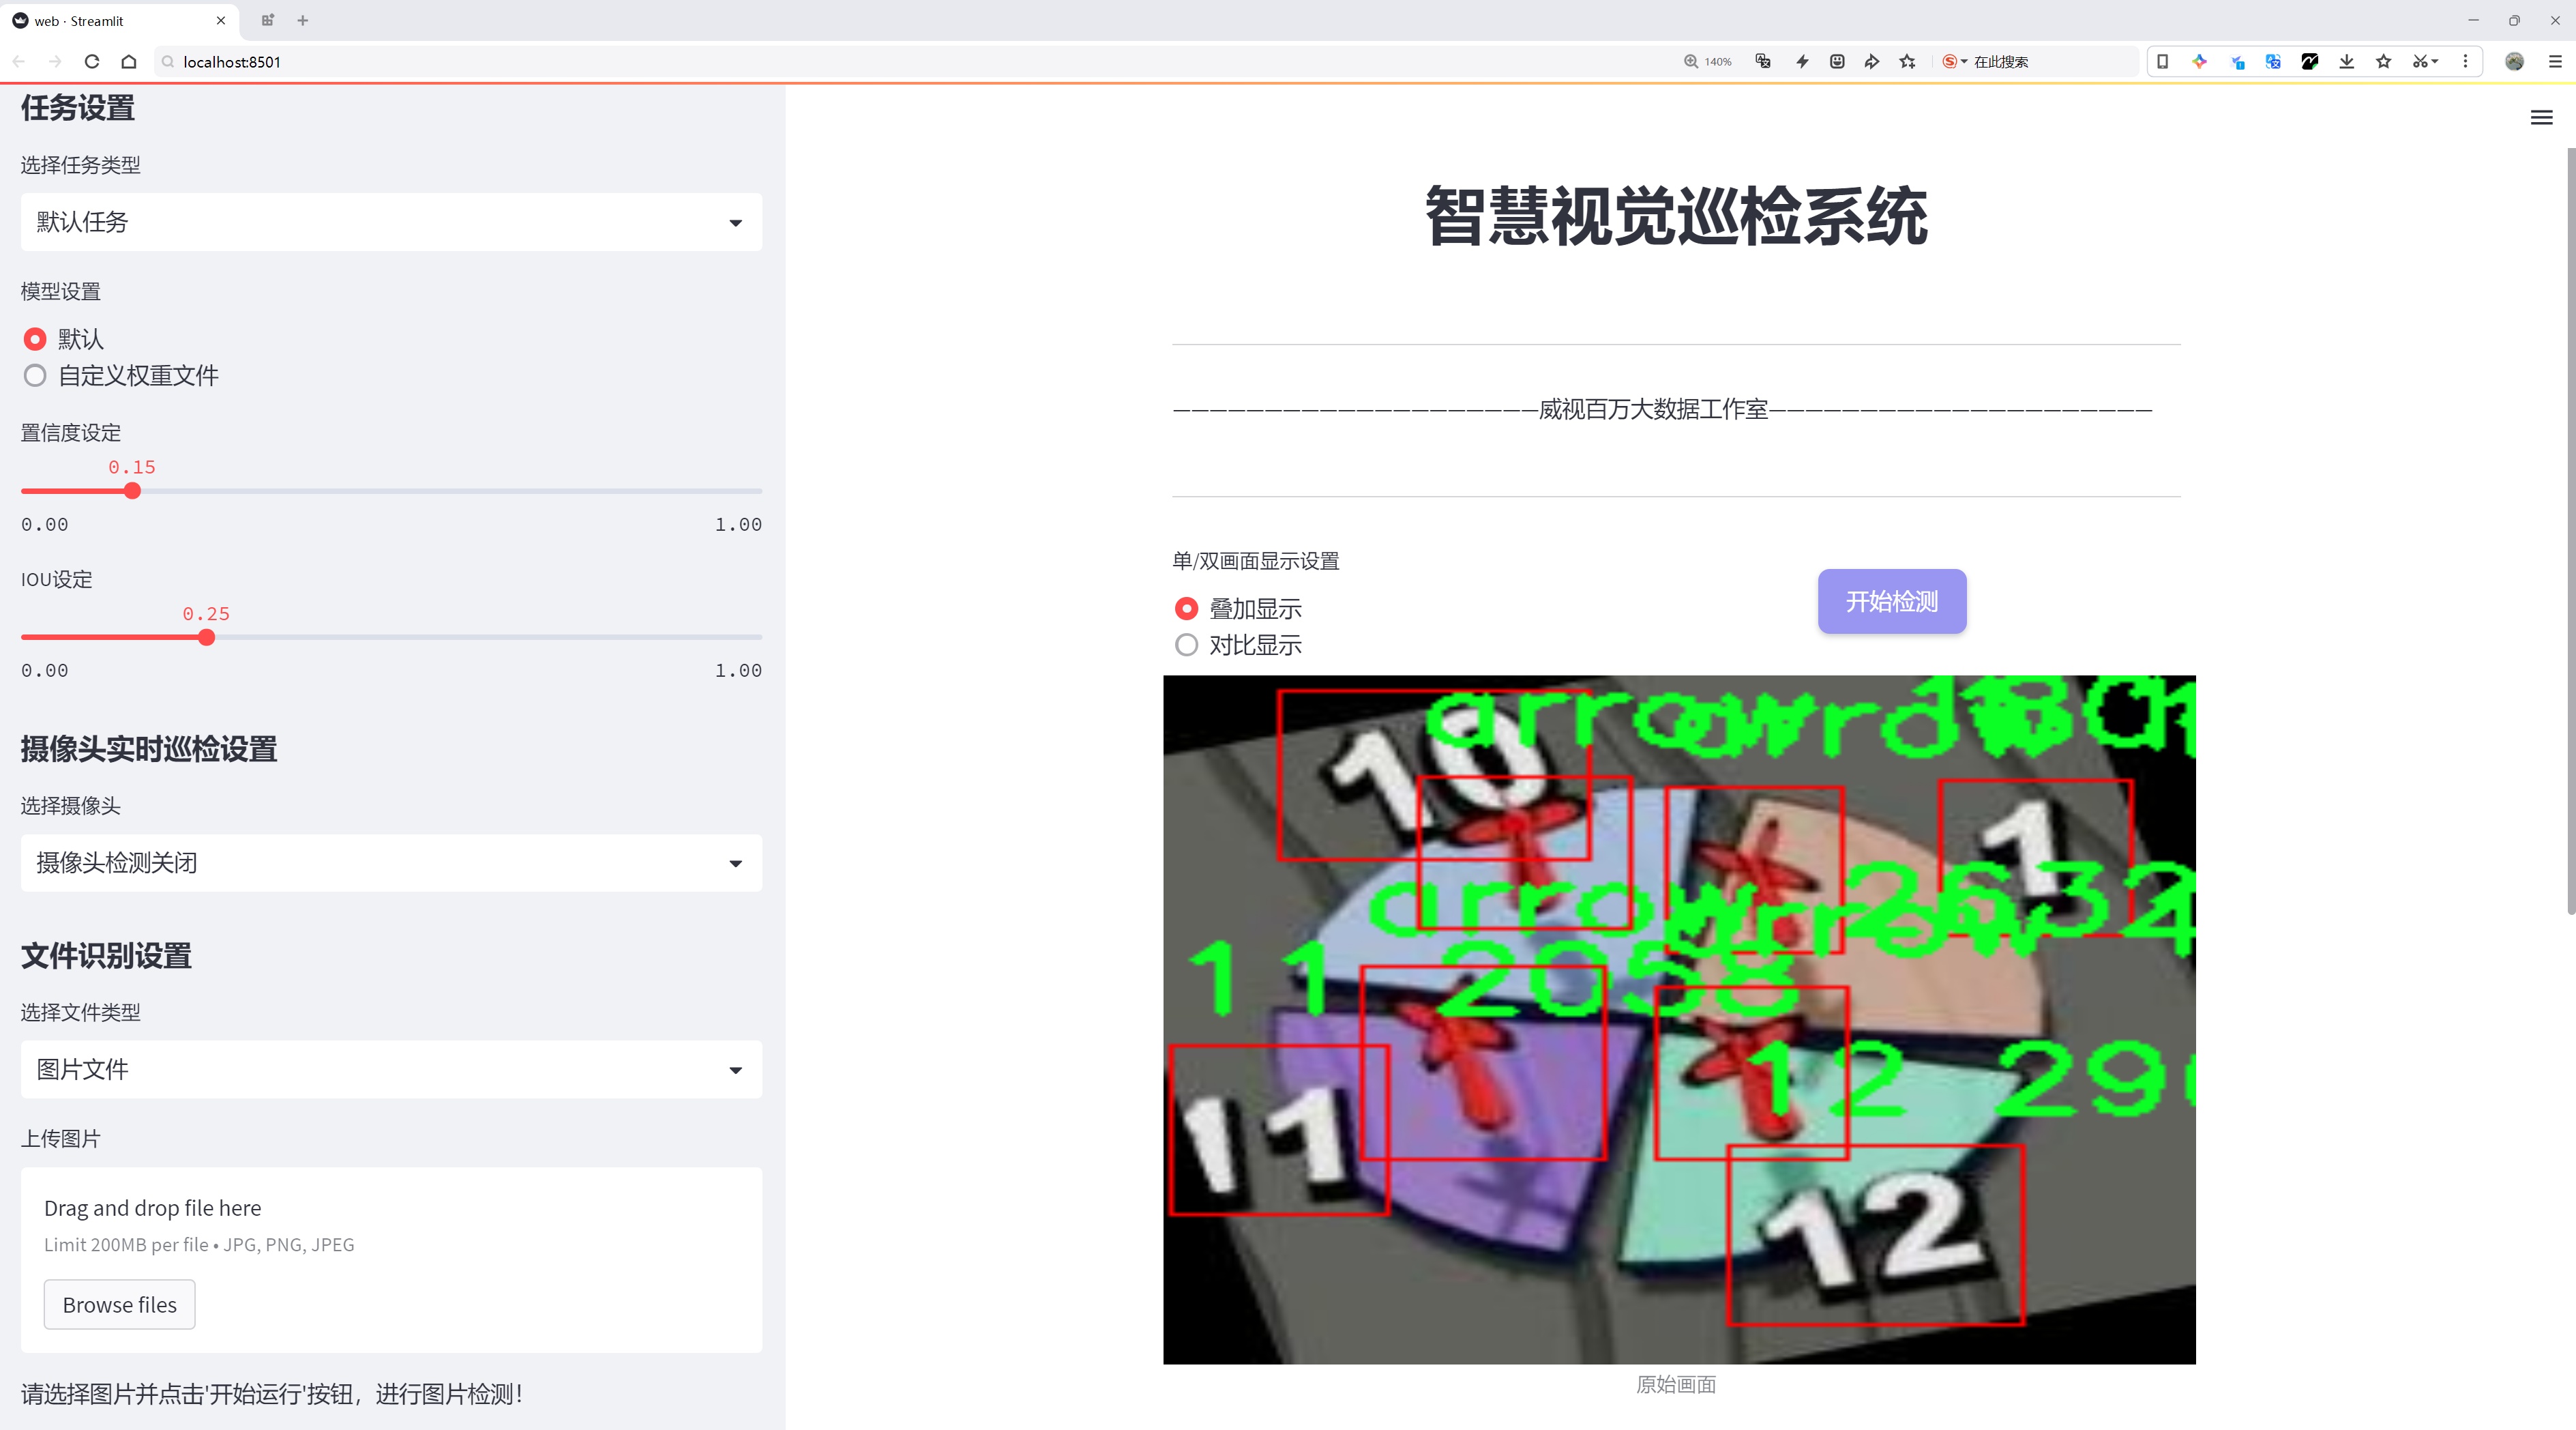Open the user profile avatar
This screenshot has height=1430, width=2576.
click(x=2514, y=61)
